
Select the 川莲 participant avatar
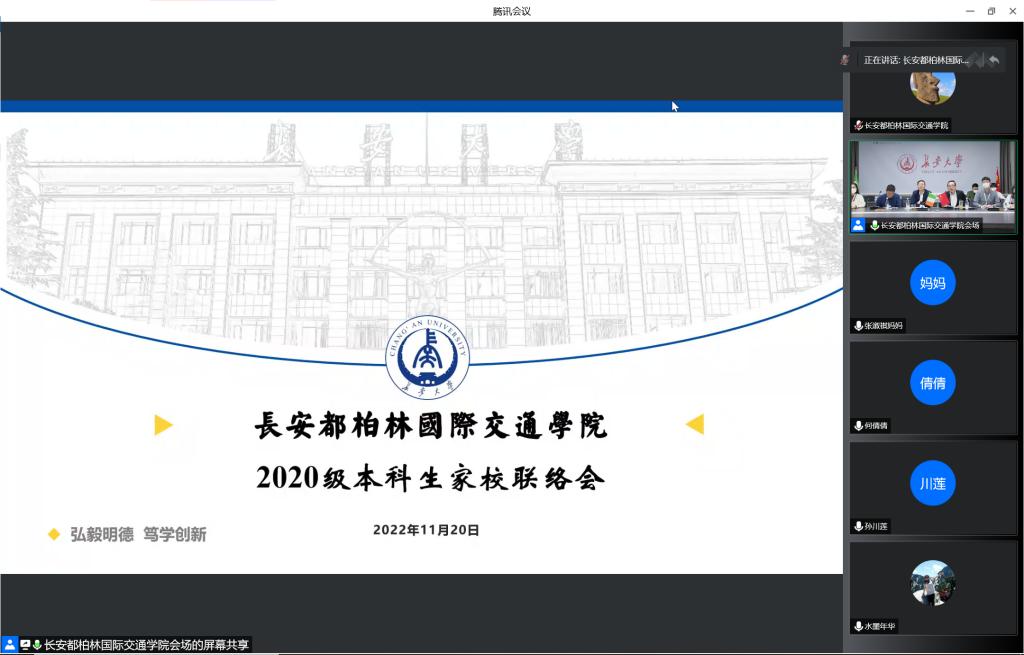(932, 483)
